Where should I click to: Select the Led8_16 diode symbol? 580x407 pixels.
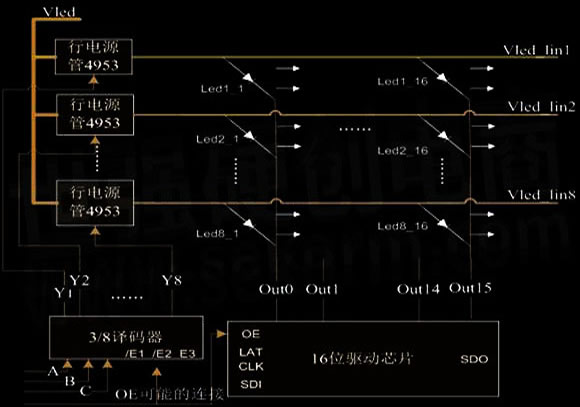[x=442, y=224]
